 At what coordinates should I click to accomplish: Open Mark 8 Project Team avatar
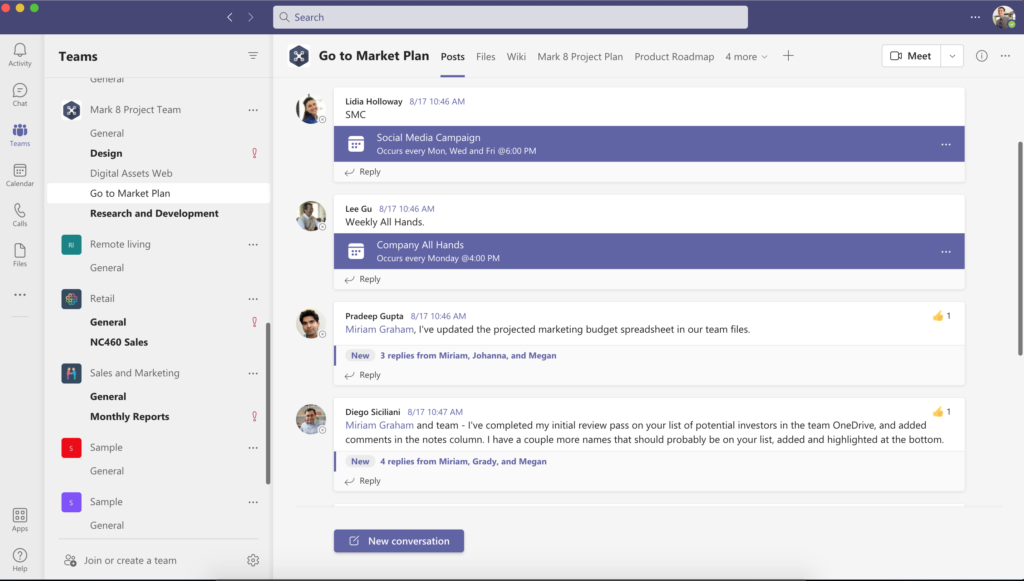point(71,110)
